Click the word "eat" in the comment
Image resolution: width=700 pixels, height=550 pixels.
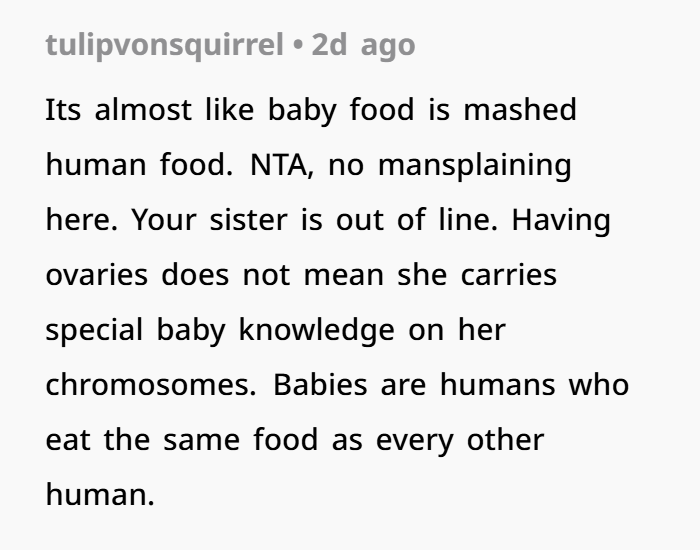tap(66, 440)
